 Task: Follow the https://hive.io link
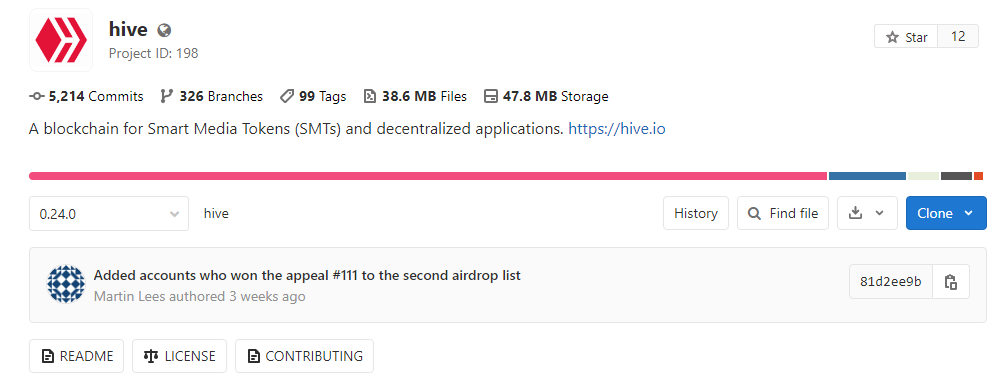click(x=617, y=129)
